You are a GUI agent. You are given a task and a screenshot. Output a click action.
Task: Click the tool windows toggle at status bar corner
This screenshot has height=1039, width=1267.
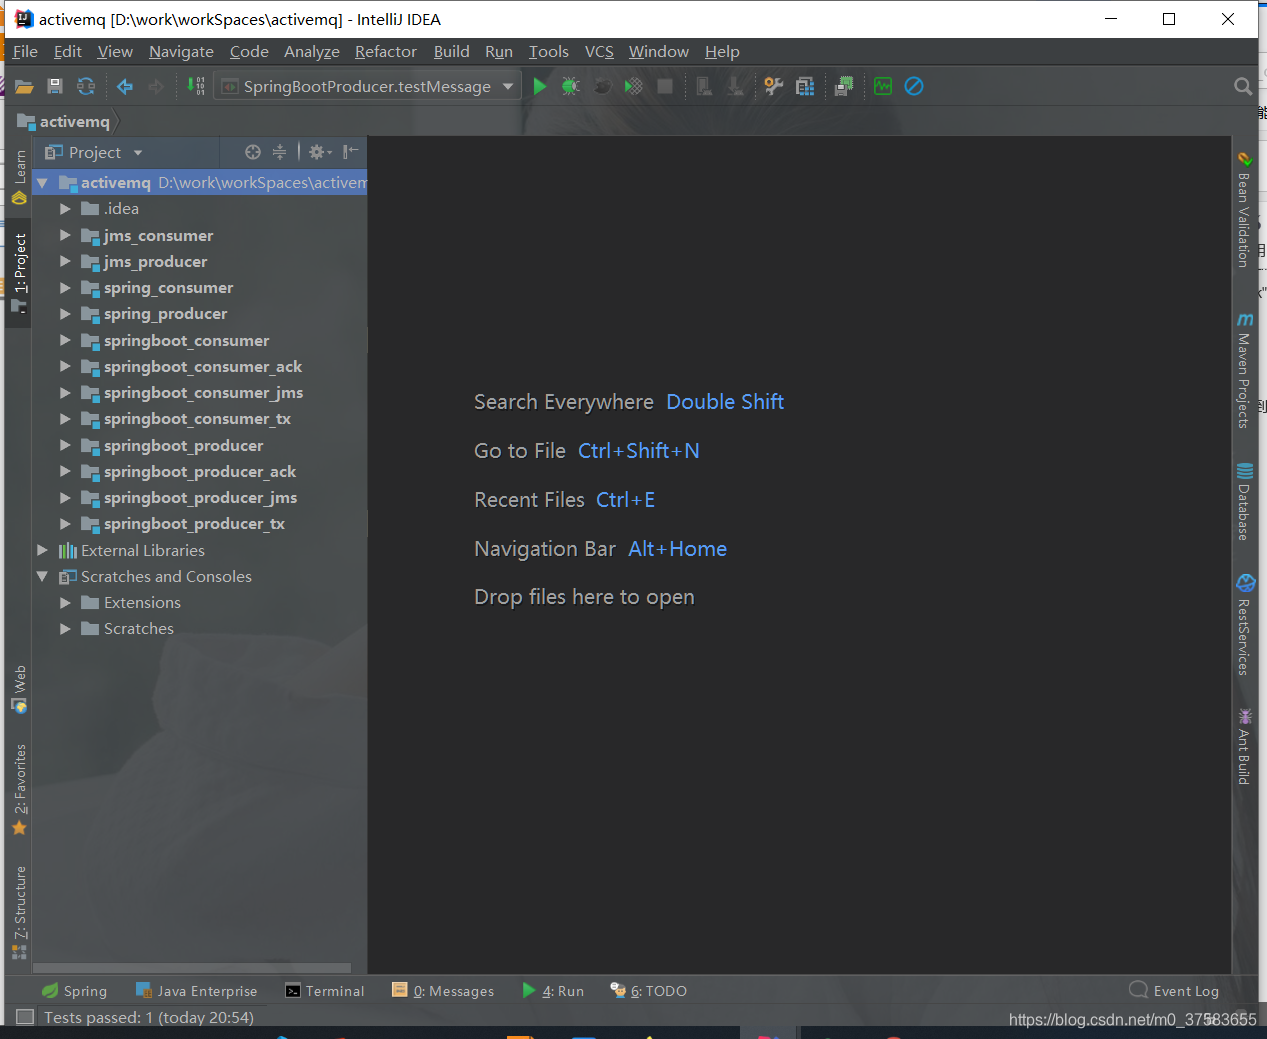(24, 1017)
